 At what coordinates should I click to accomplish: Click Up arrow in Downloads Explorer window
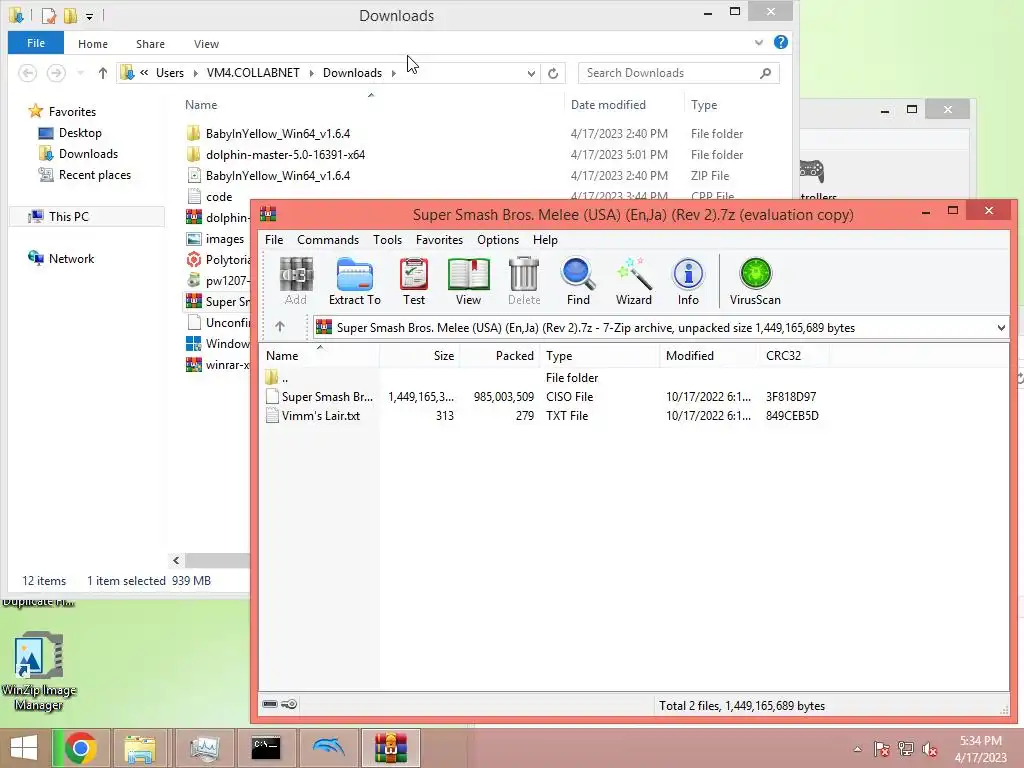103,73
